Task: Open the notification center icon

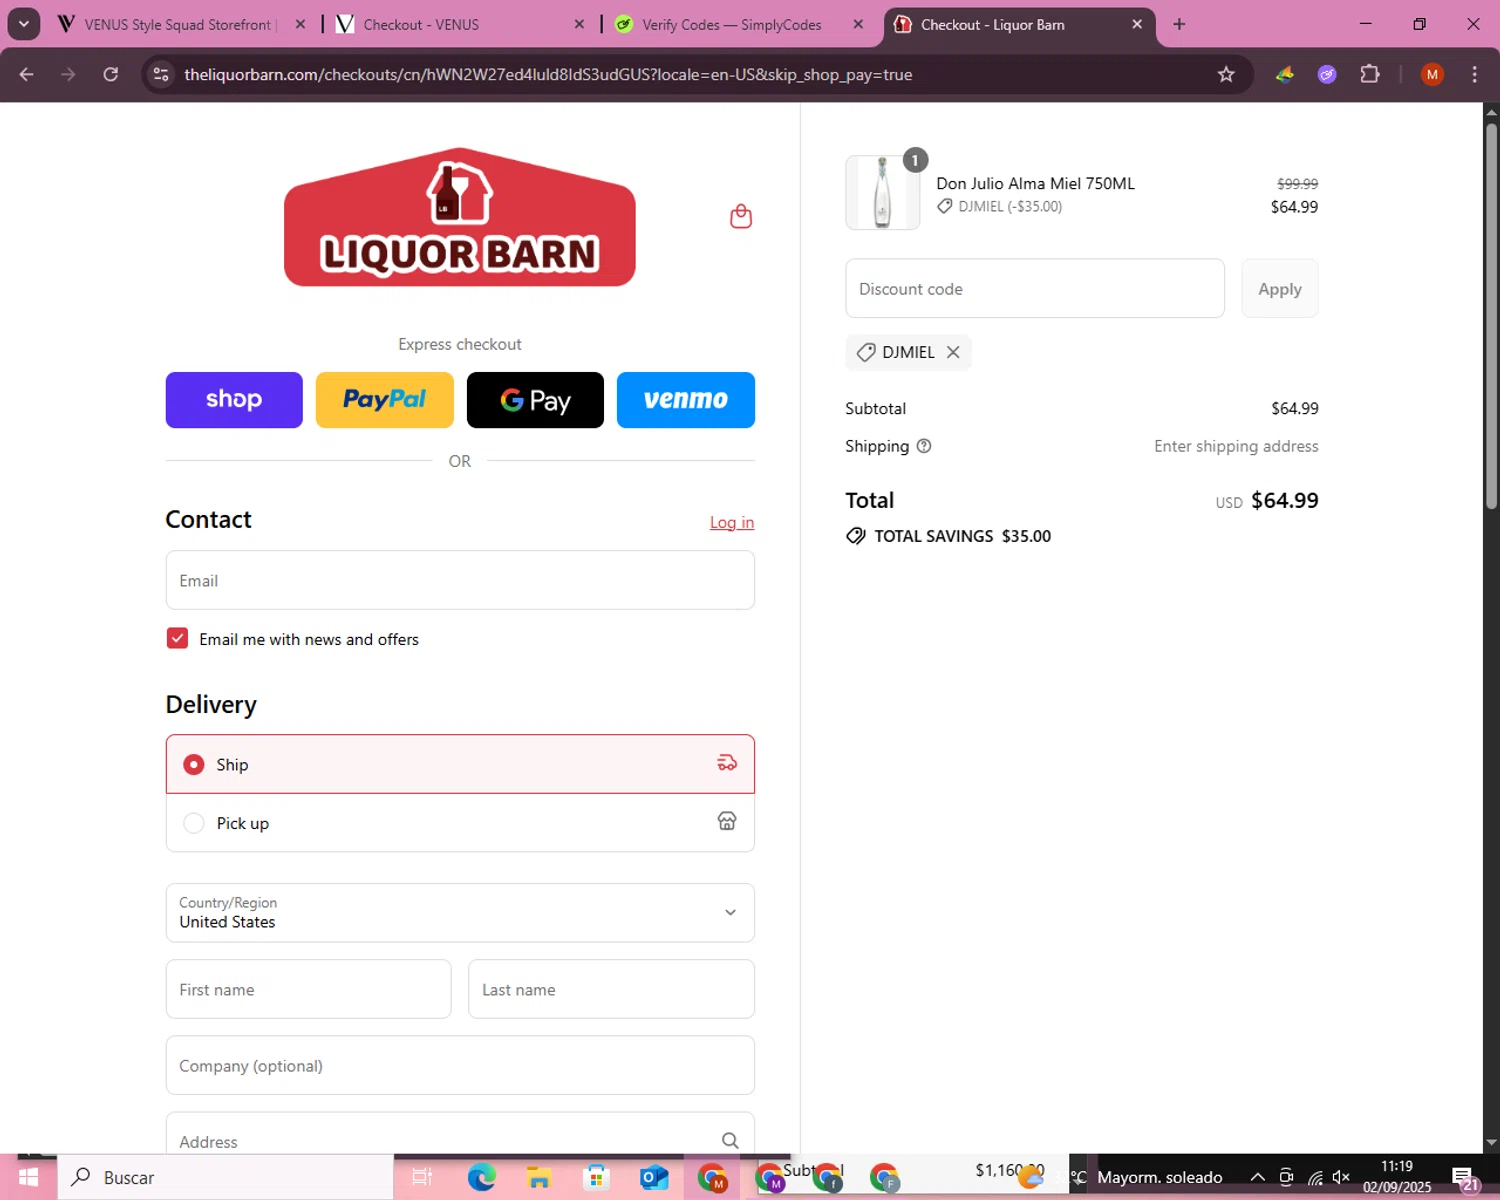Action: [x=1464, y=1177]
